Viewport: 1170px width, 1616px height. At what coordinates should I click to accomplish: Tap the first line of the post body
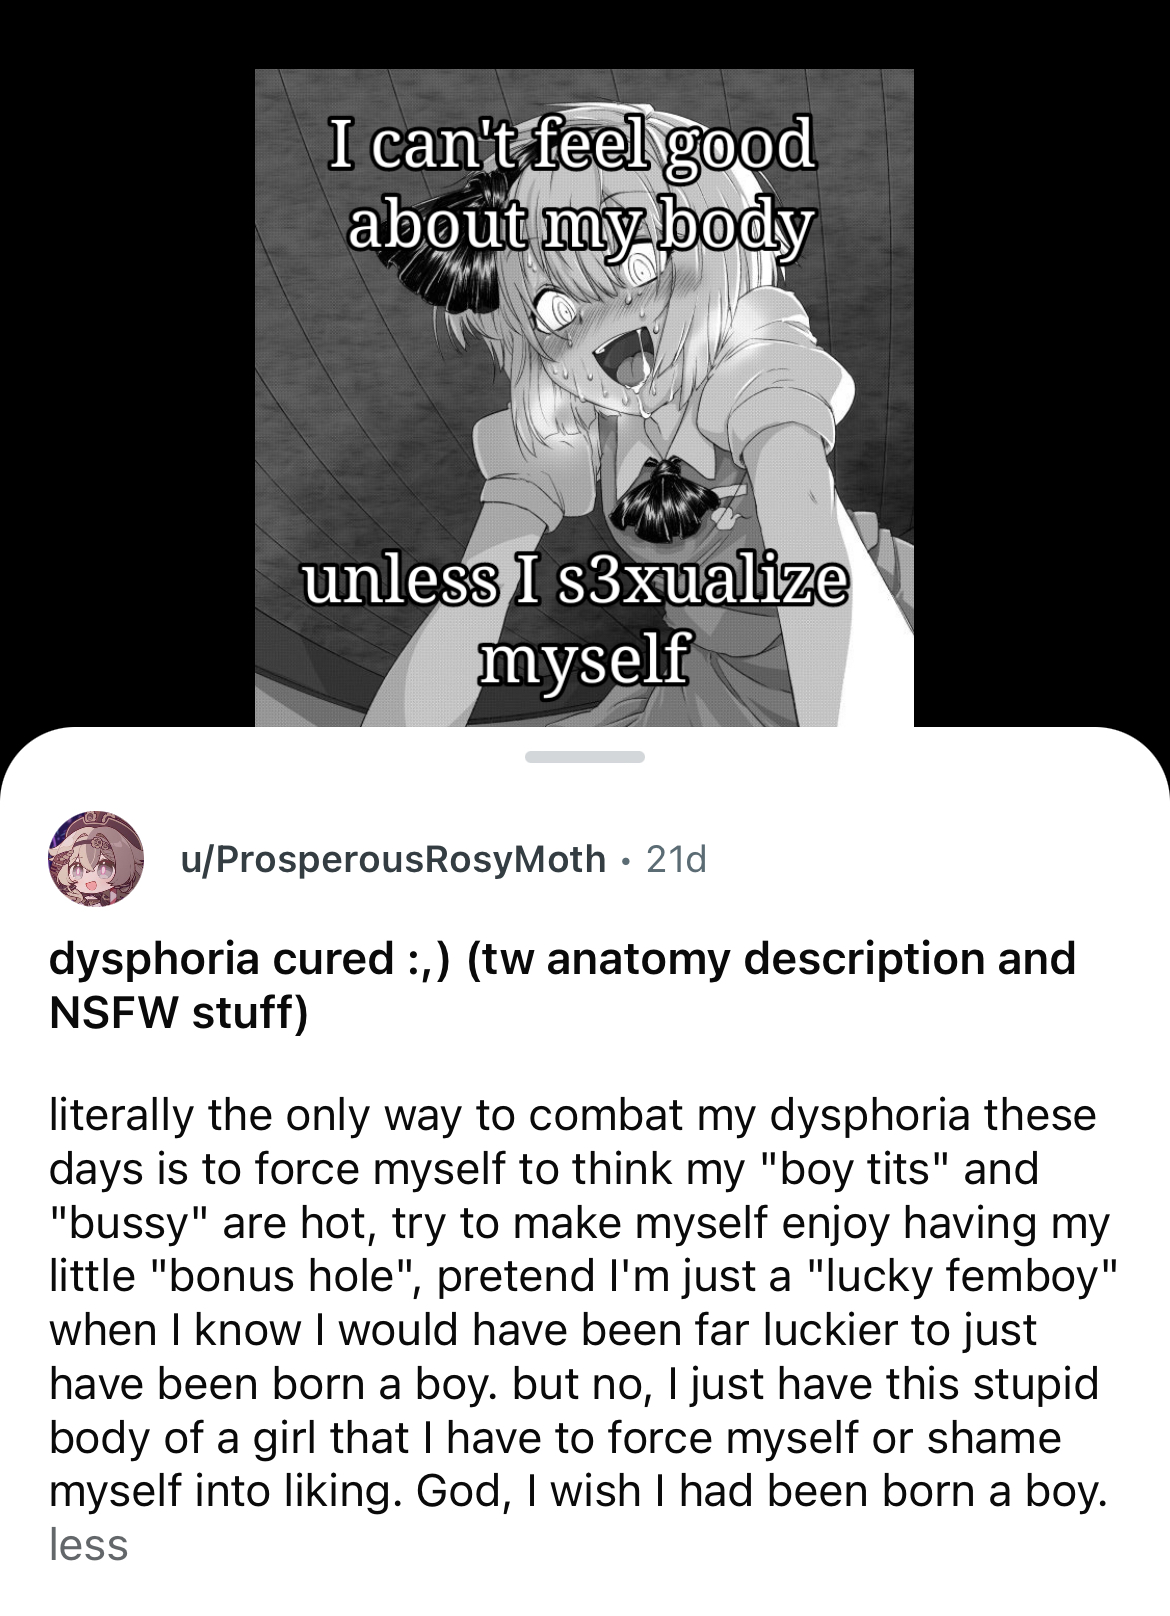(x=572, y=1115)
